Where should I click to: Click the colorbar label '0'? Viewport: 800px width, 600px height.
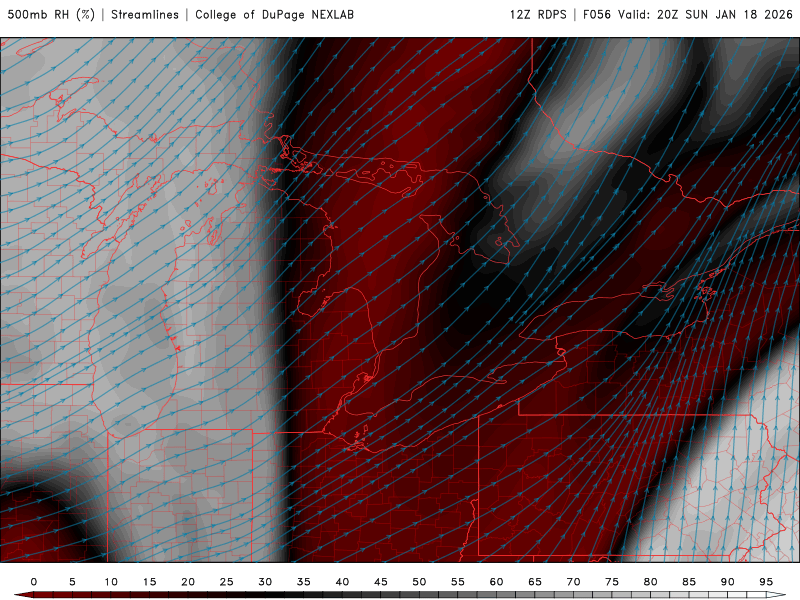click(x=34, y=582)
